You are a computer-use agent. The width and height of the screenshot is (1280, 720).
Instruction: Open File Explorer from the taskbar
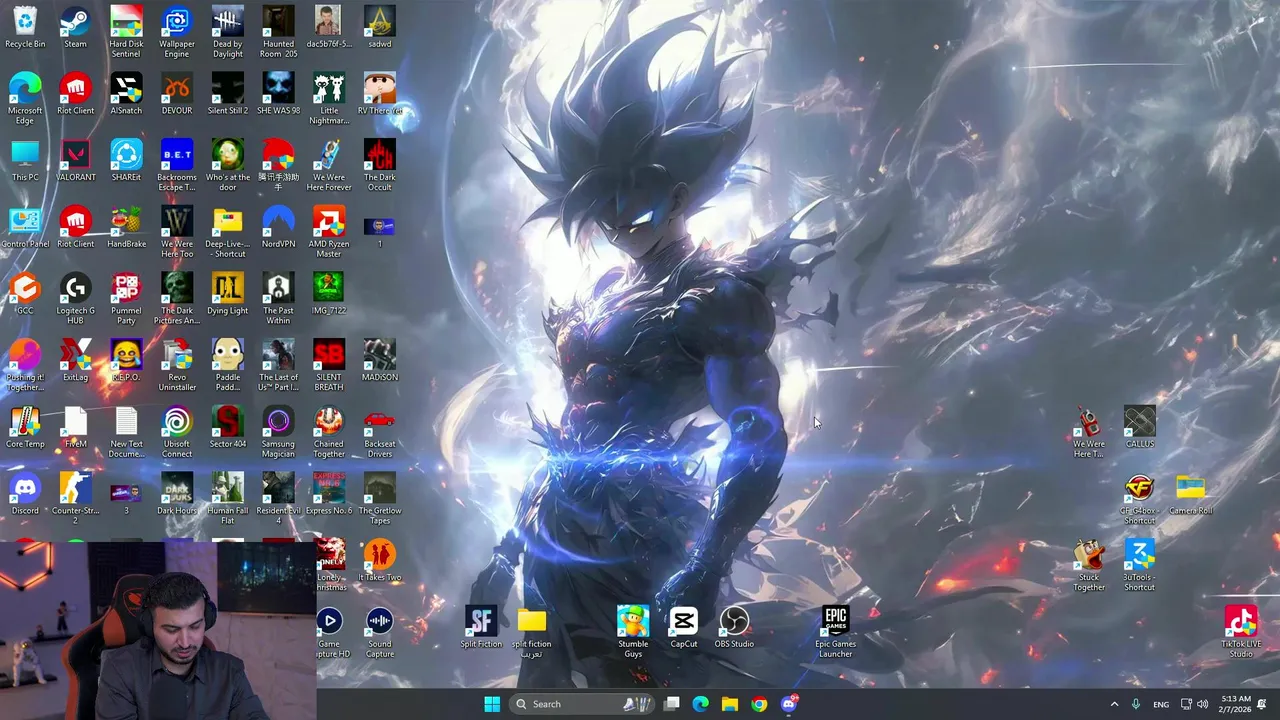point(730,704)
